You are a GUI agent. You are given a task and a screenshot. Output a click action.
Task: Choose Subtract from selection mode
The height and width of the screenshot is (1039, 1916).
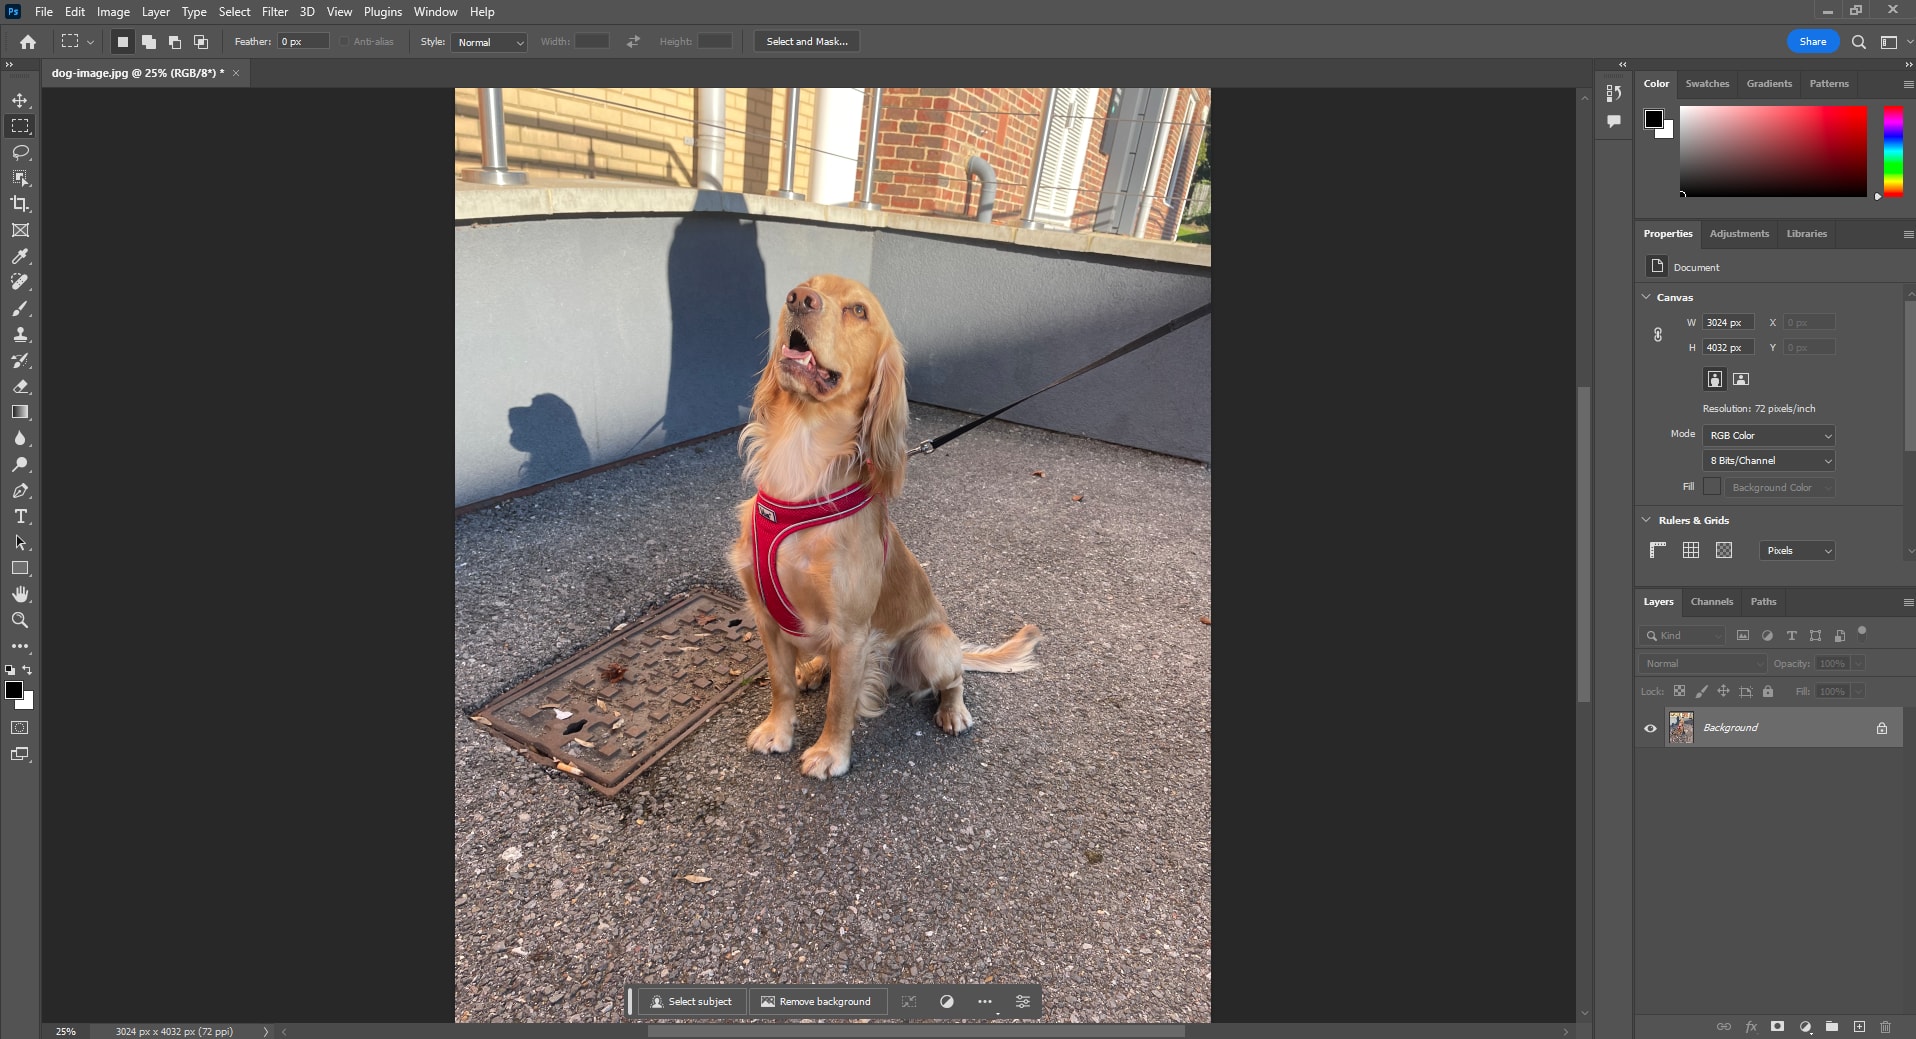click(175, 42)
